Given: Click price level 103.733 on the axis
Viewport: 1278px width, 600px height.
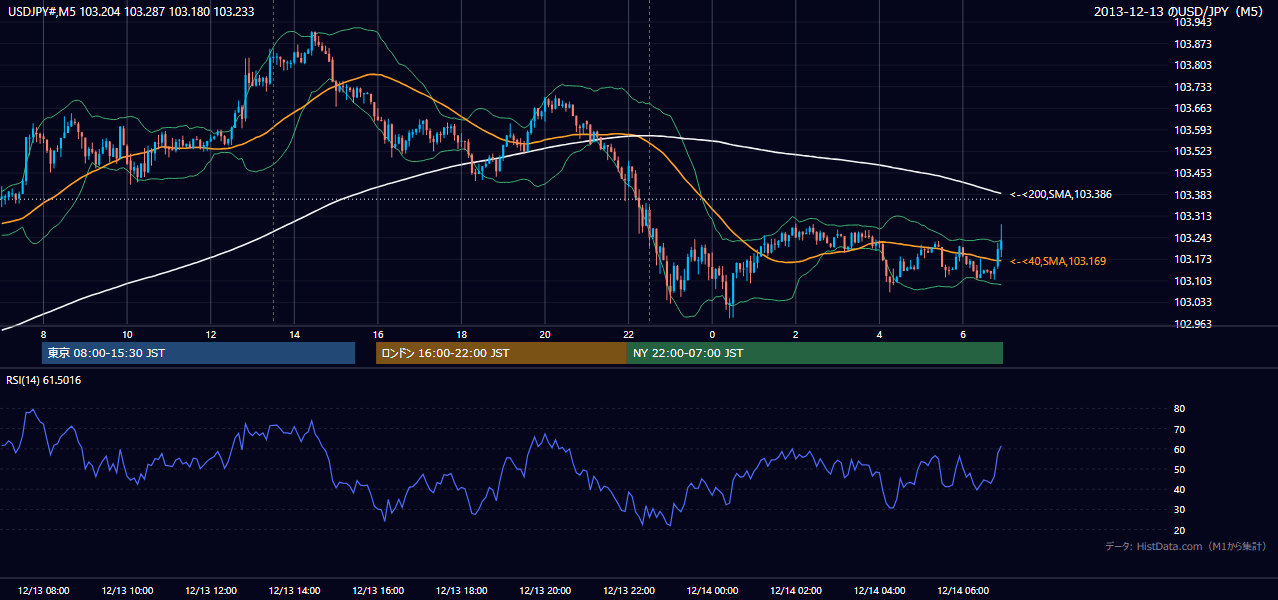Looking at the screenshot, I should click(x=1192, y=87).
